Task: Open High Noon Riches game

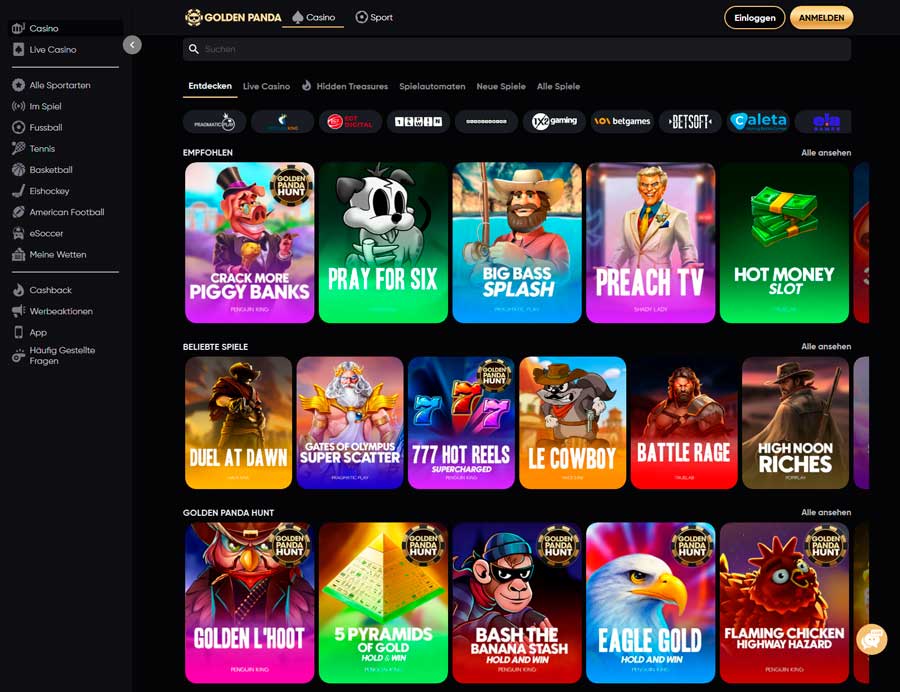Action: pyautogui.click(x=796, y=423)
